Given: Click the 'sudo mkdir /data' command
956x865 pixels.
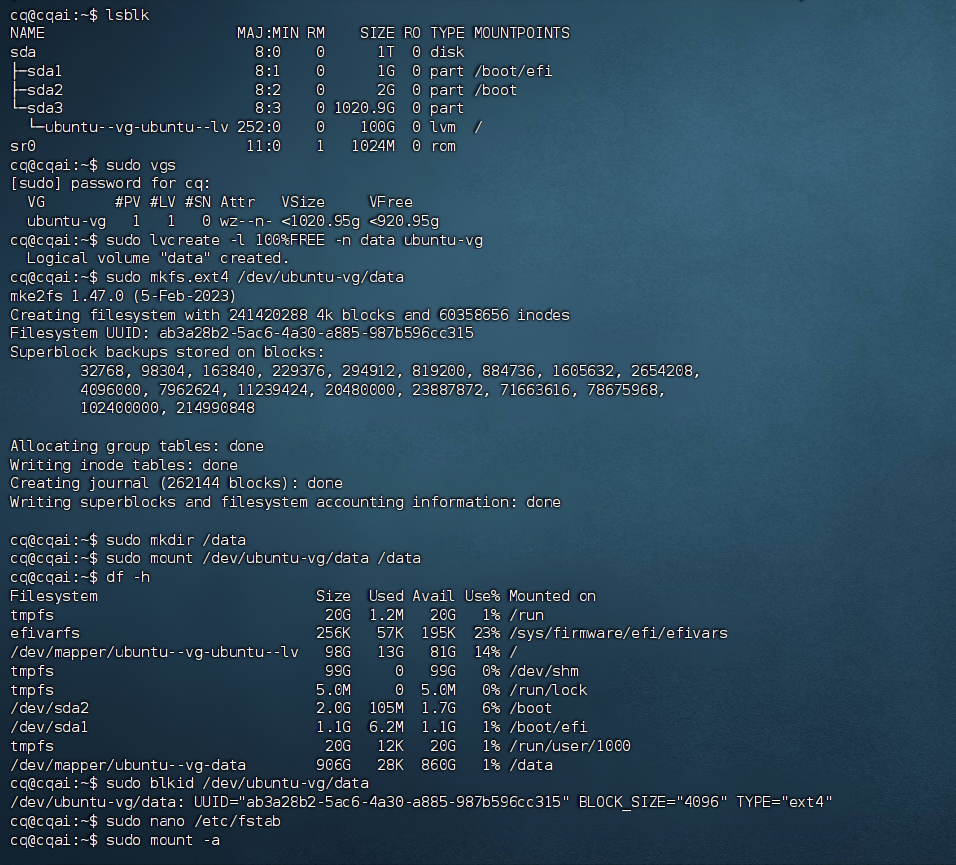Looking at the screenshot, I should tap(176, 540).
